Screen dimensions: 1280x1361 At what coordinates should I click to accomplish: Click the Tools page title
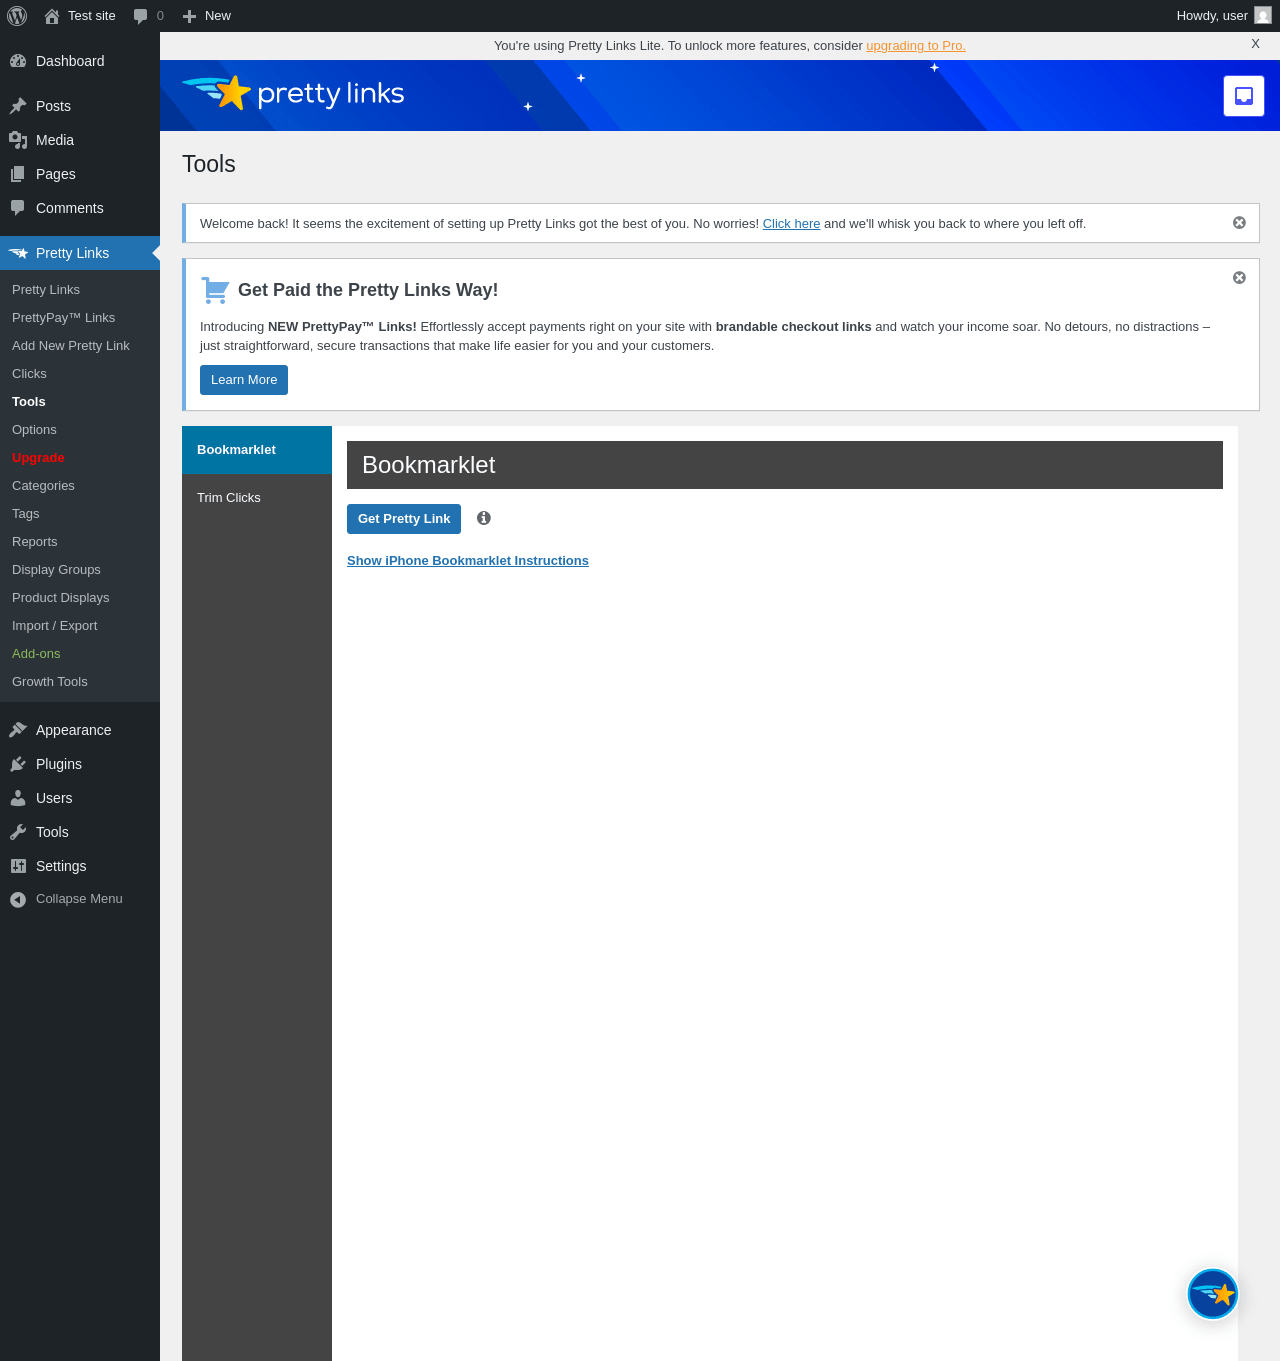point(209,164)
